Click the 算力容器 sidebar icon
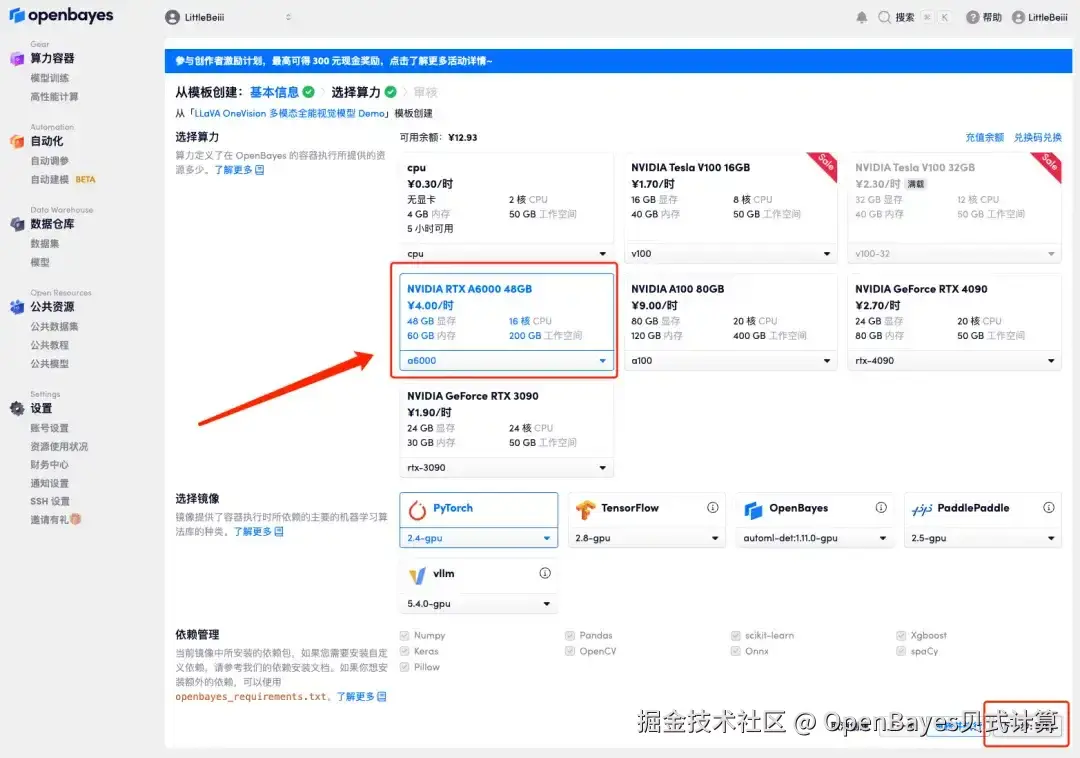Image resolution: width=1080 pixels, height=758 pixels. coord(17,59)
